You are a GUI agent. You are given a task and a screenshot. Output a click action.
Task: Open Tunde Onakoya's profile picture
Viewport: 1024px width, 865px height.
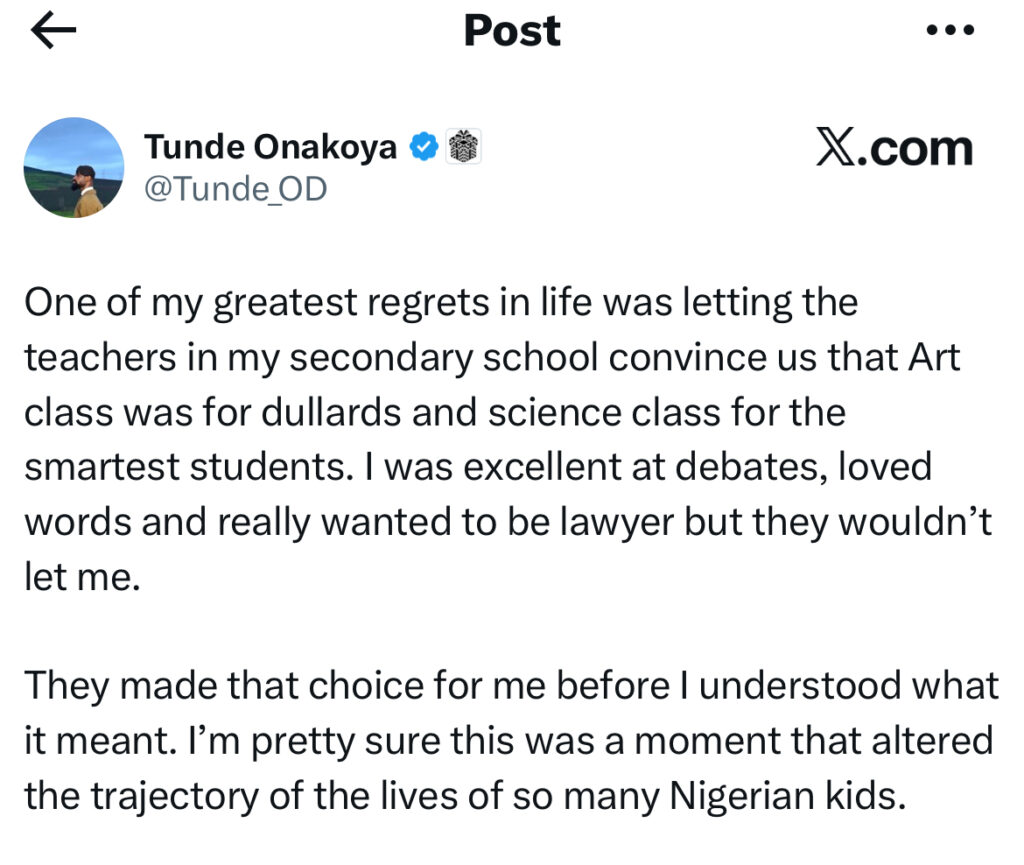point(75,167)
